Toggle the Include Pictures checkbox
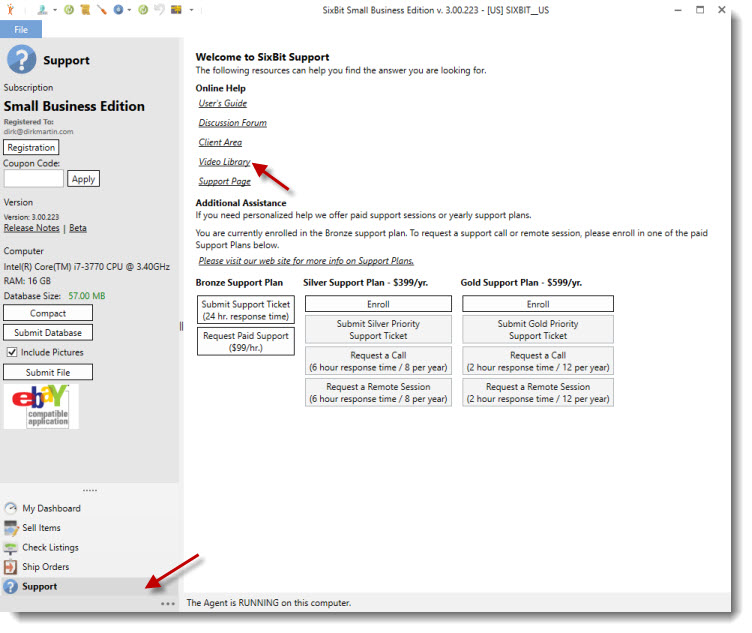 click(12, 352)
